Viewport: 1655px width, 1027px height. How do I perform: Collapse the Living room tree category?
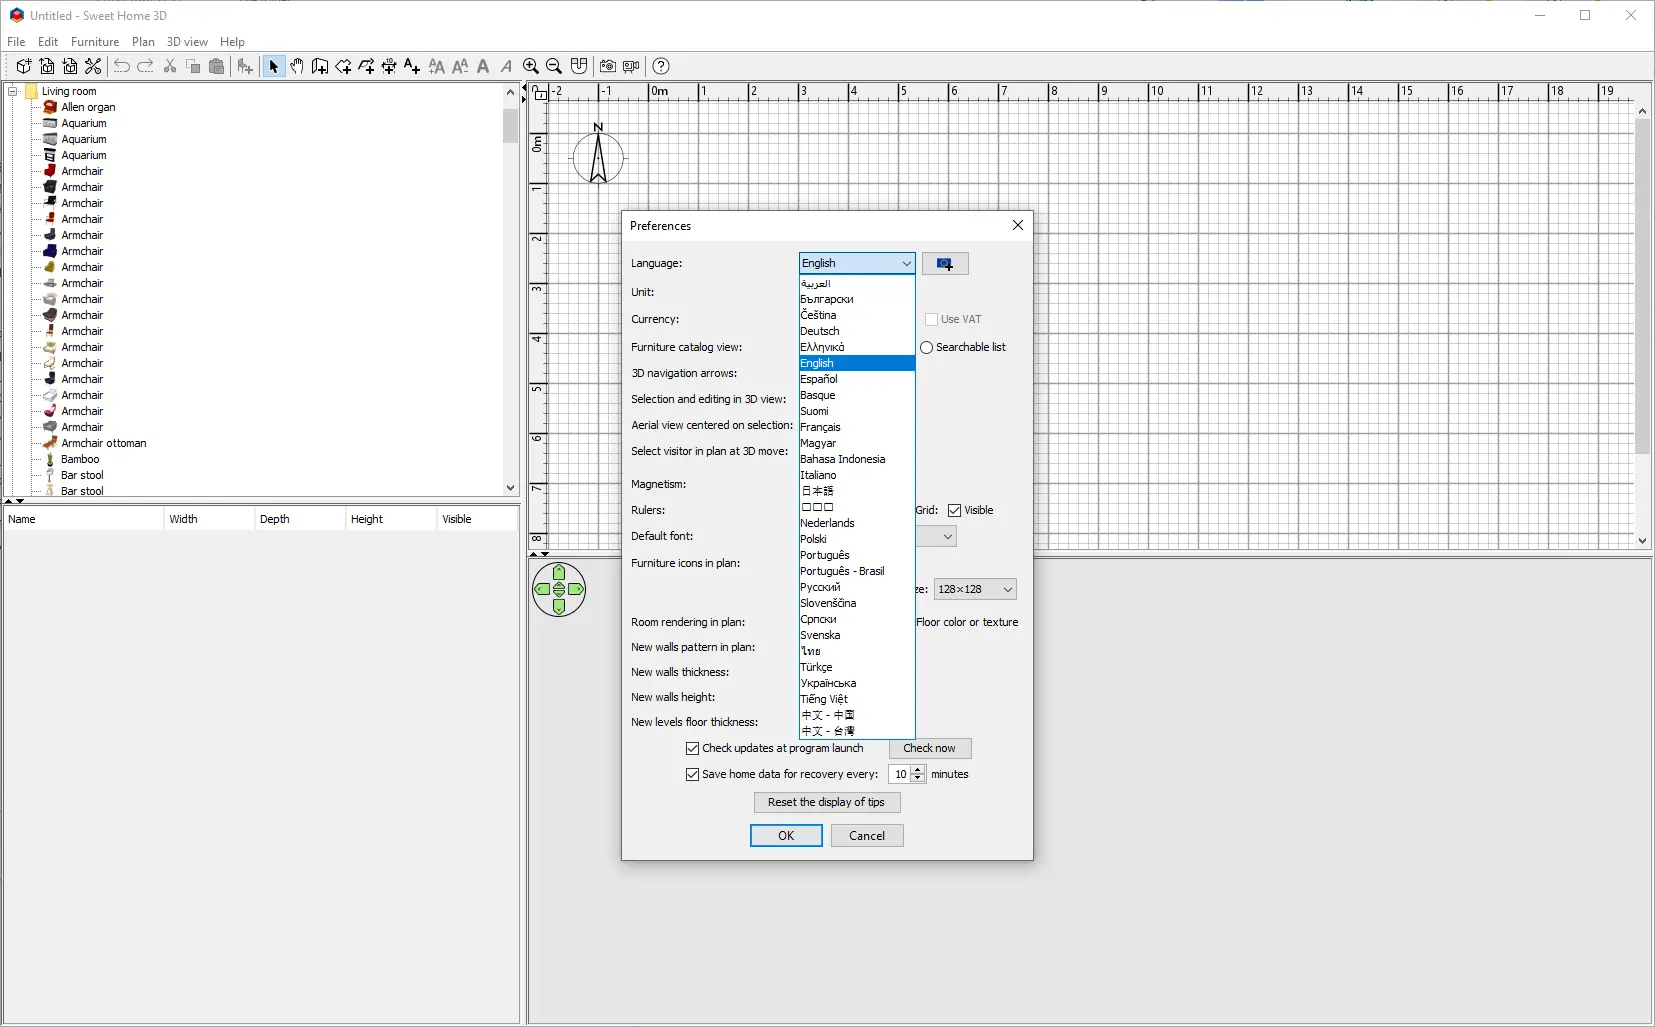(x=13, y=91)
